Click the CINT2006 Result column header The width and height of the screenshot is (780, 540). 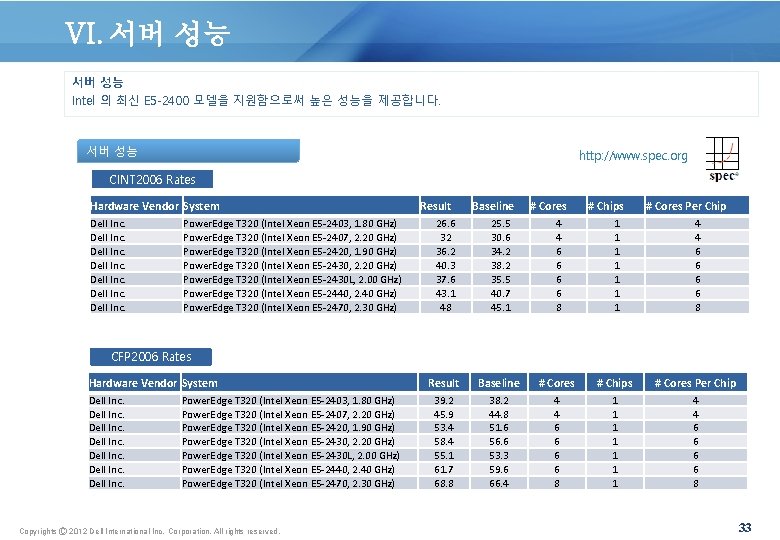[x=445, y=206]
